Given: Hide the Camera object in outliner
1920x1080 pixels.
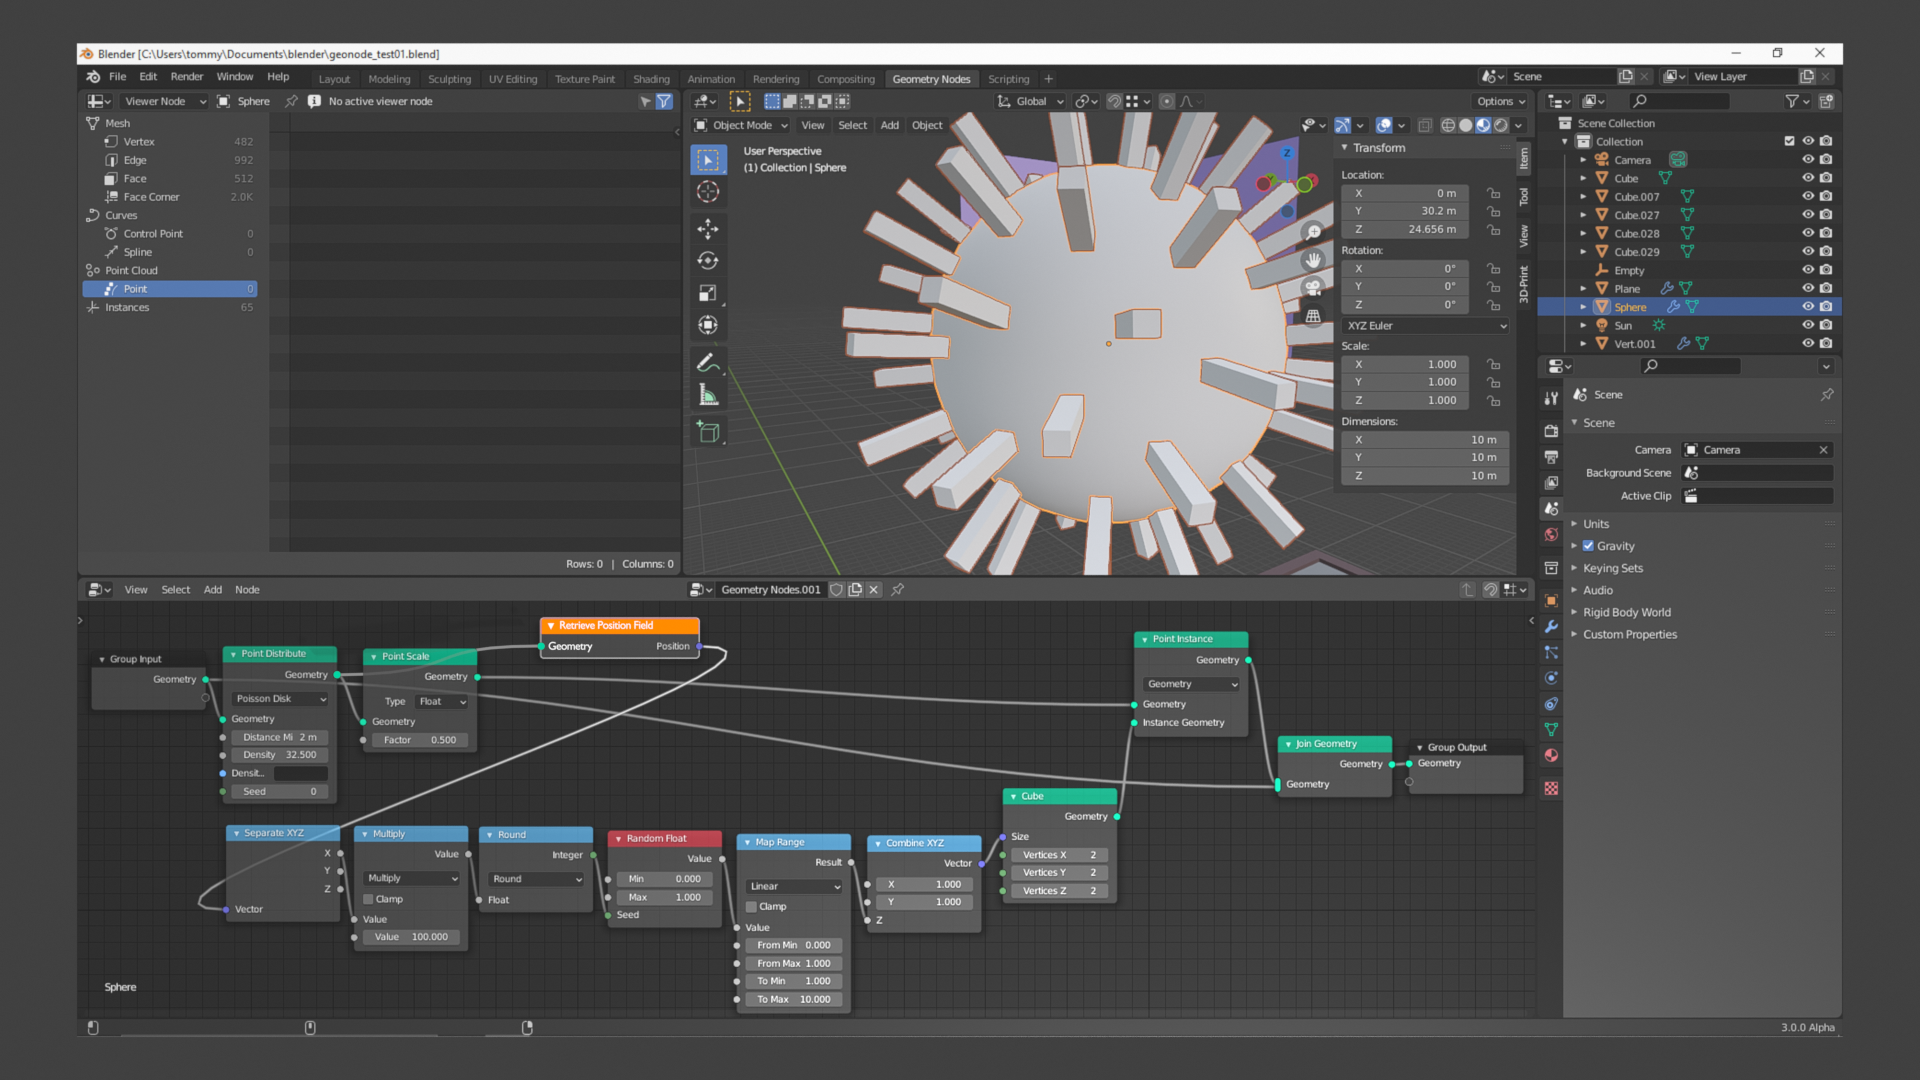Looking at the screenshot, I should pos(1808,160).
